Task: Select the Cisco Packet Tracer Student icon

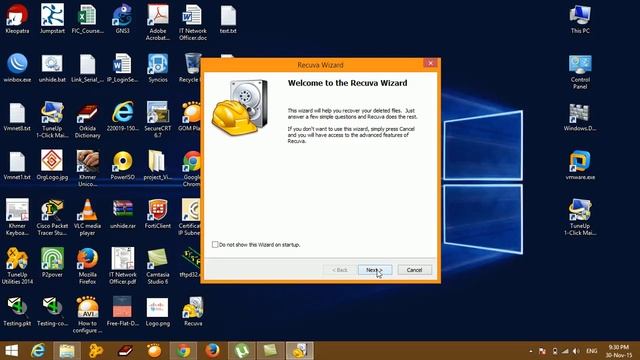Action: pos(52,217)
